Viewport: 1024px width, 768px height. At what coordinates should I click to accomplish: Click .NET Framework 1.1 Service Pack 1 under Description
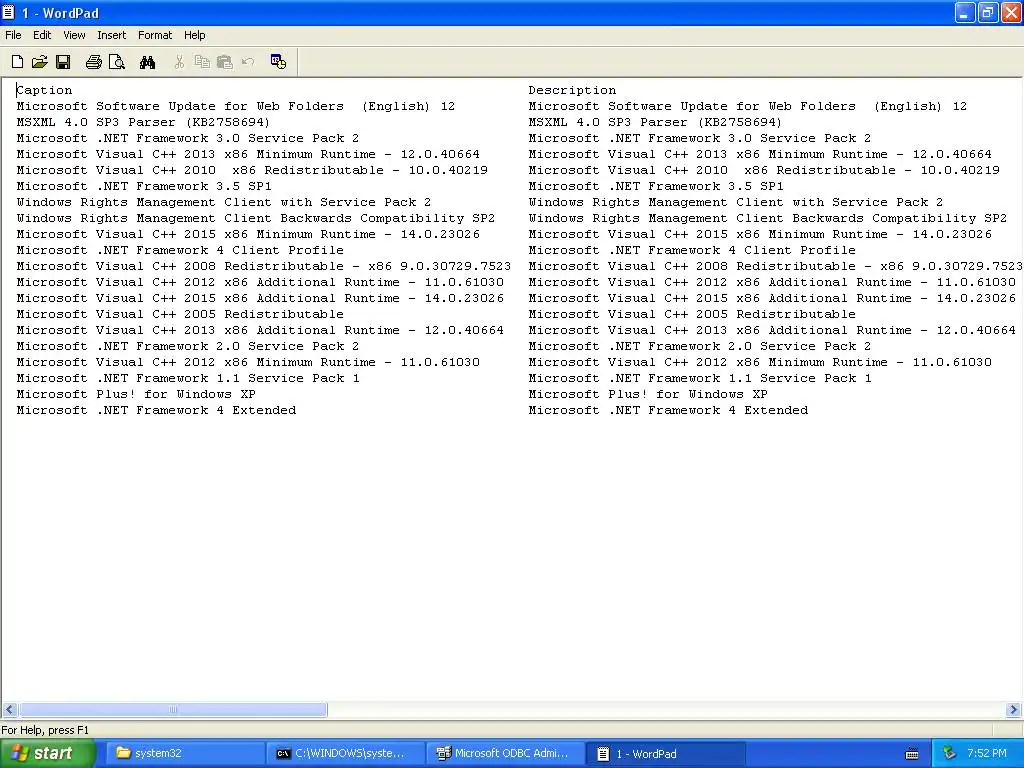point(700,378)
